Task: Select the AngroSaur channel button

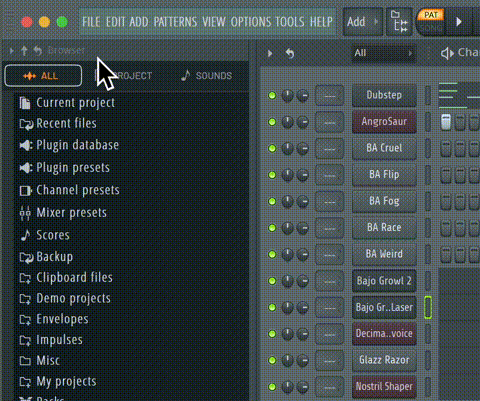Action: click(384, 122)
